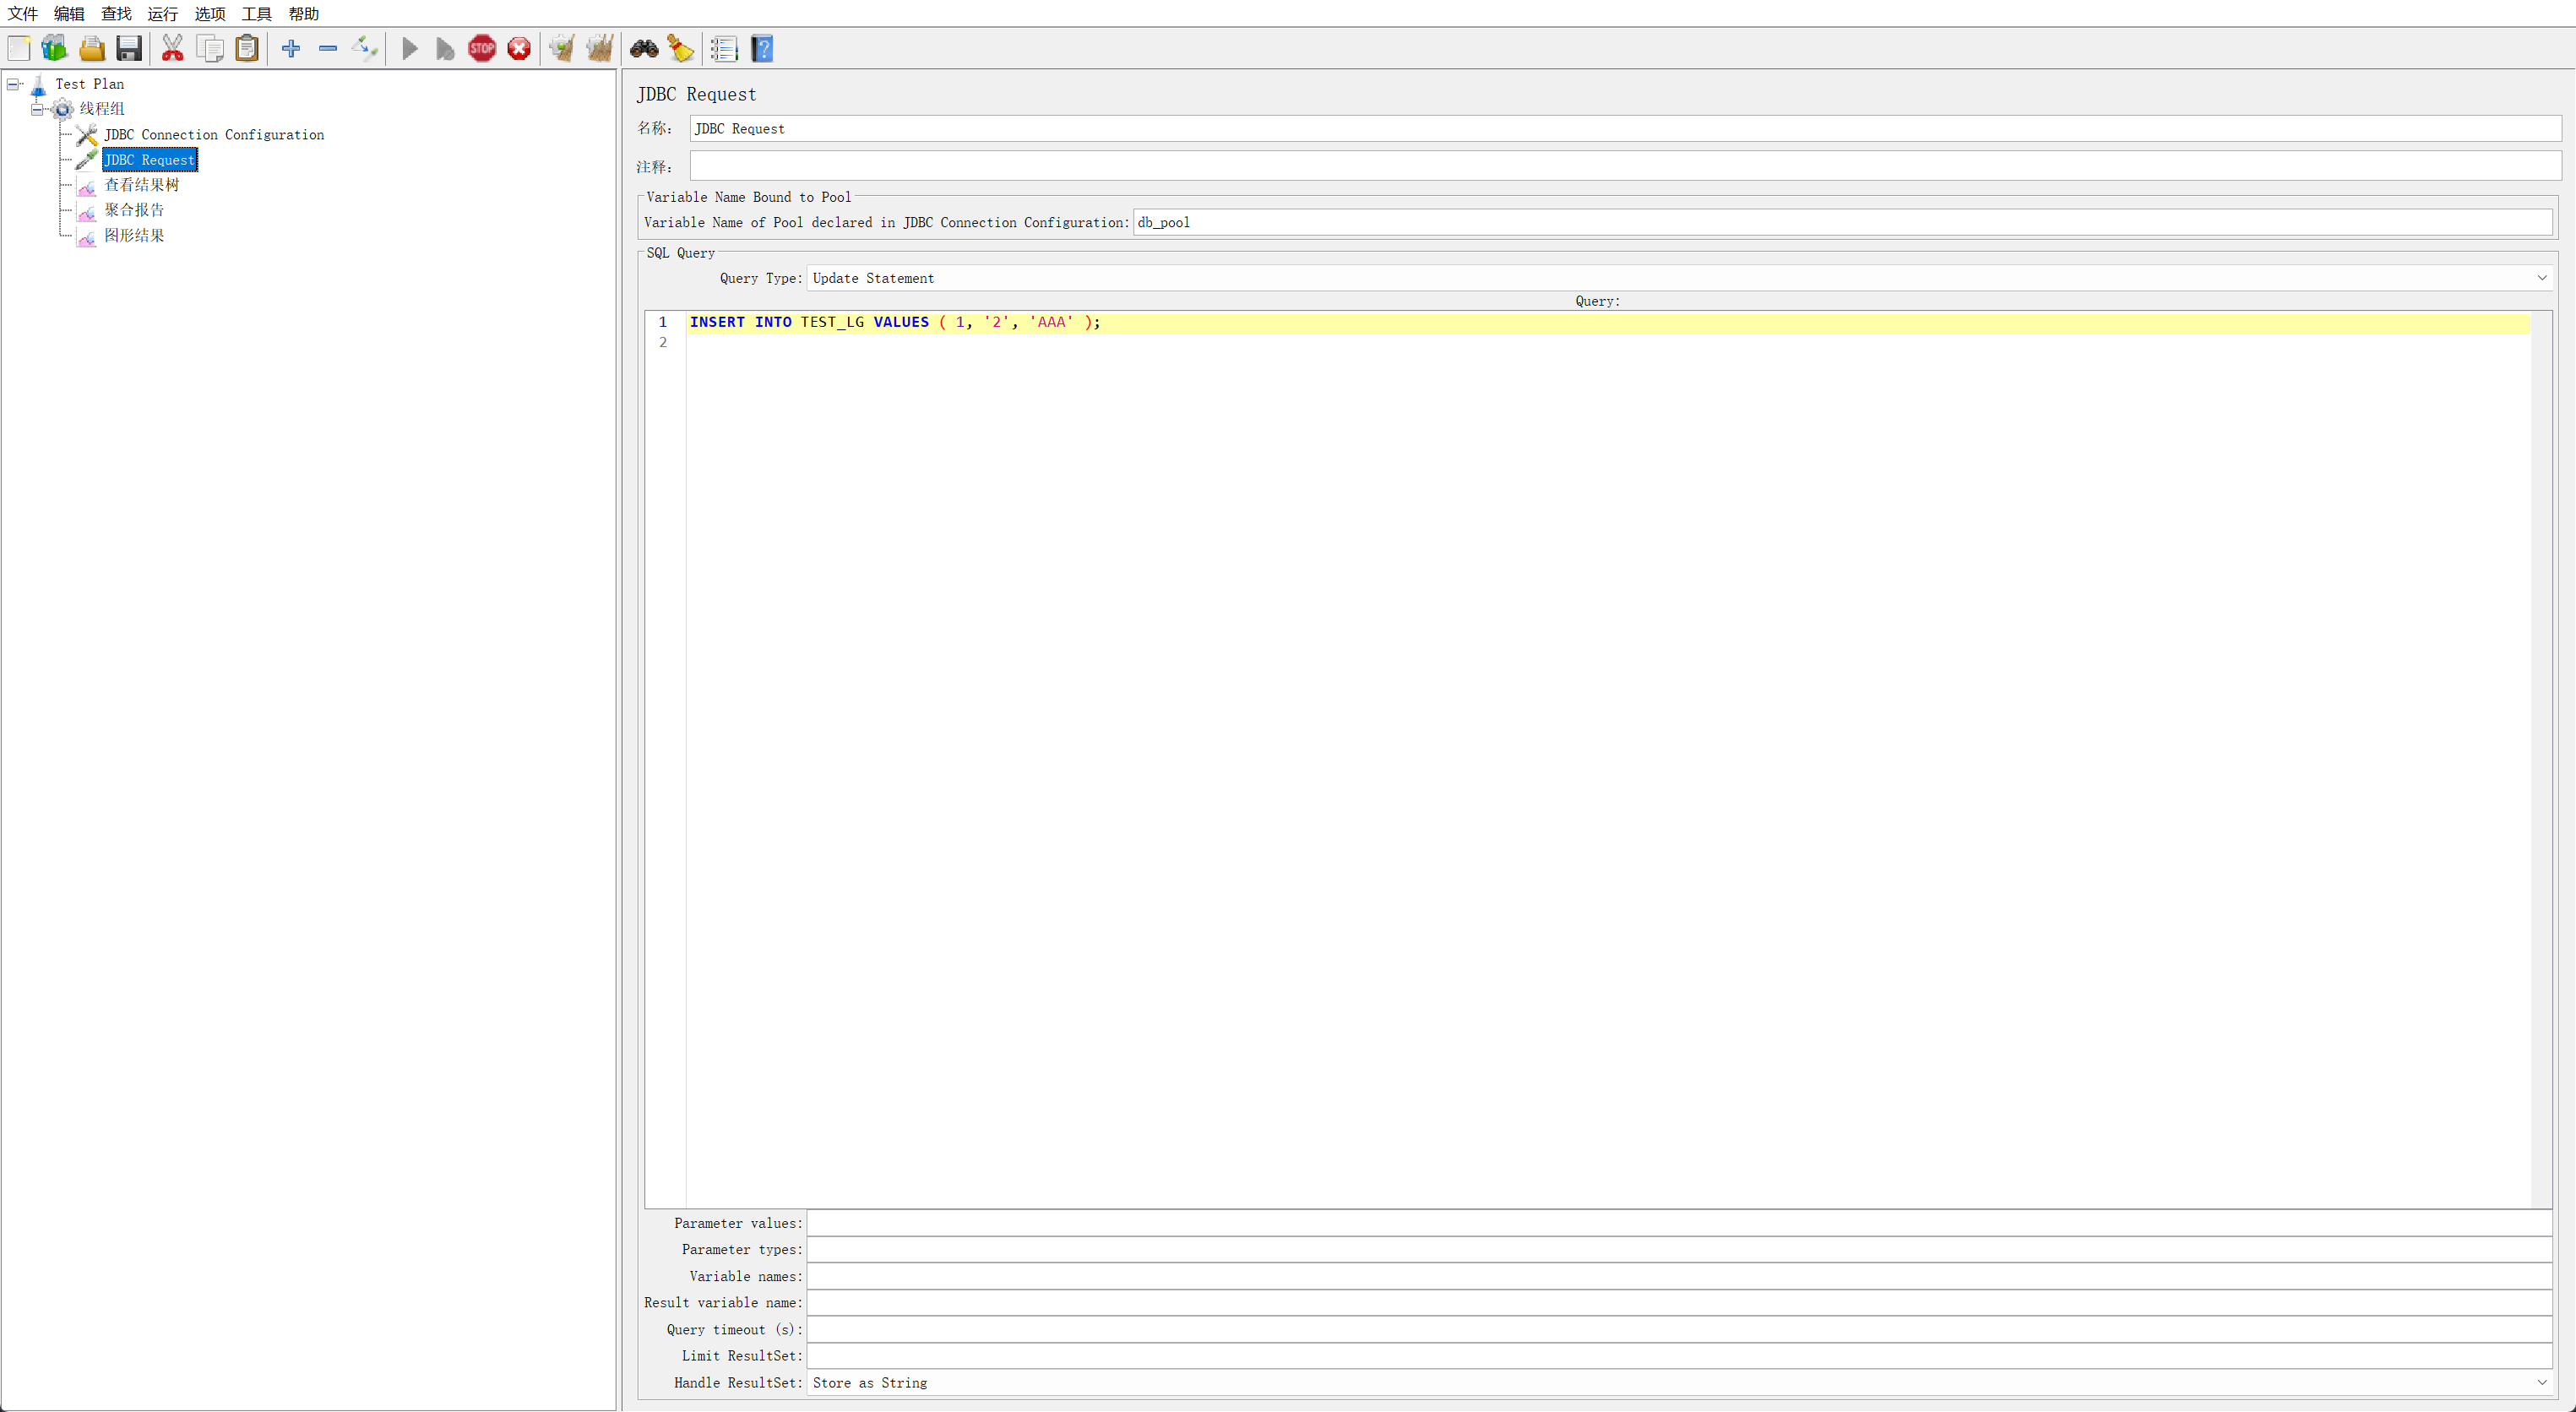Stop the running test
The height and width of the screenshot is (1412, 2576).
[x=482, y=48]
